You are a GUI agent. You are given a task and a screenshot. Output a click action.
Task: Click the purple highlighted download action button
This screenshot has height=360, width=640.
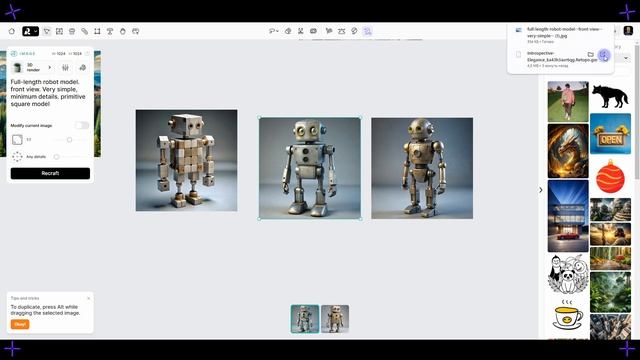click(x=604, y=55)
